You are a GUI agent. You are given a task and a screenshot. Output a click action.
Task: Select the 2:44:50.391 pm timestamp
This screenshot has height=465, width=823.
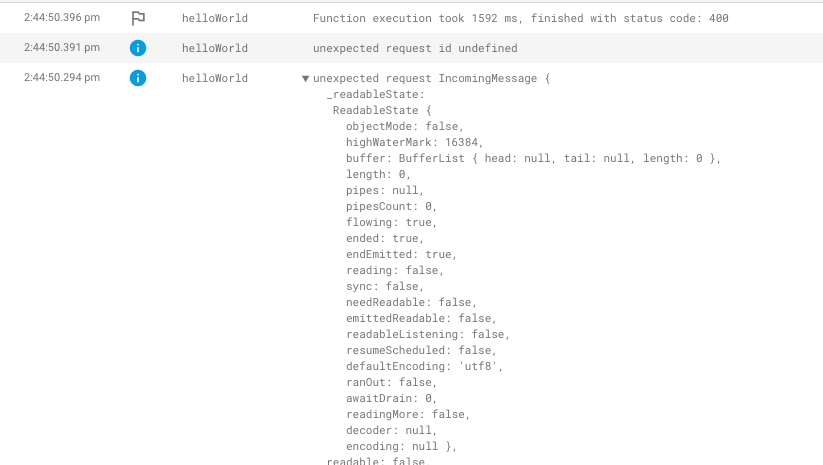62,47
